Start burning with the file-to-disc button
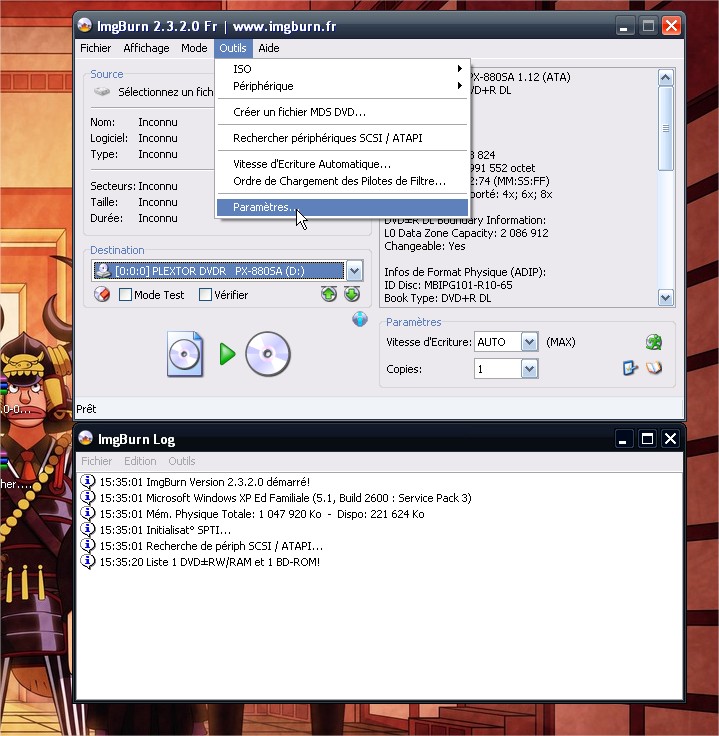Viewport: 719px width, 736px height. (x=227, y=354)
